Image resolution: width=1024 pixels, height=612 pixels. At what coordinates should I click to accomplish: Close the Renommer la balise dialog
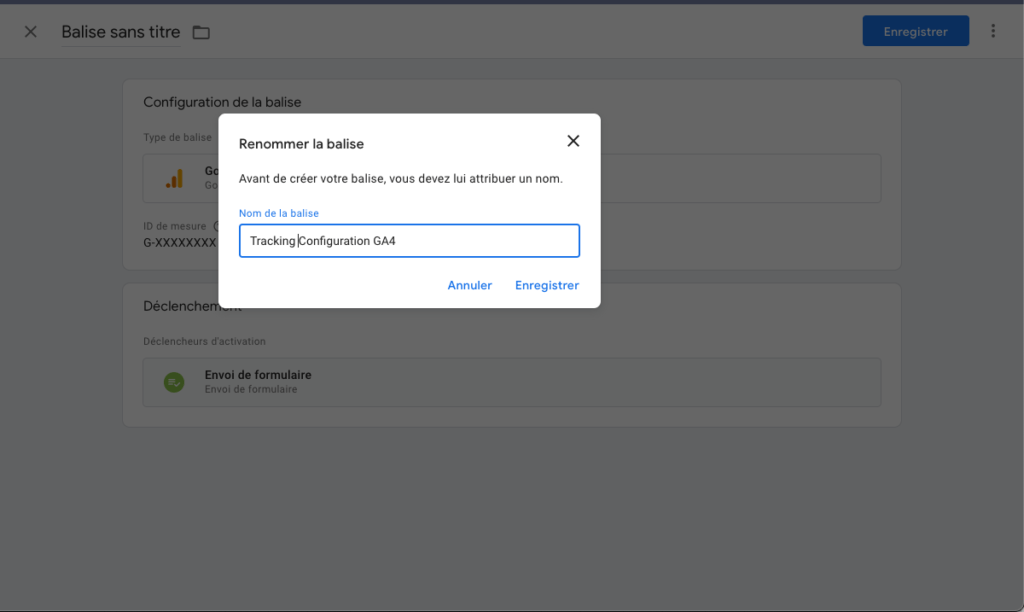[x=573, y=141]
